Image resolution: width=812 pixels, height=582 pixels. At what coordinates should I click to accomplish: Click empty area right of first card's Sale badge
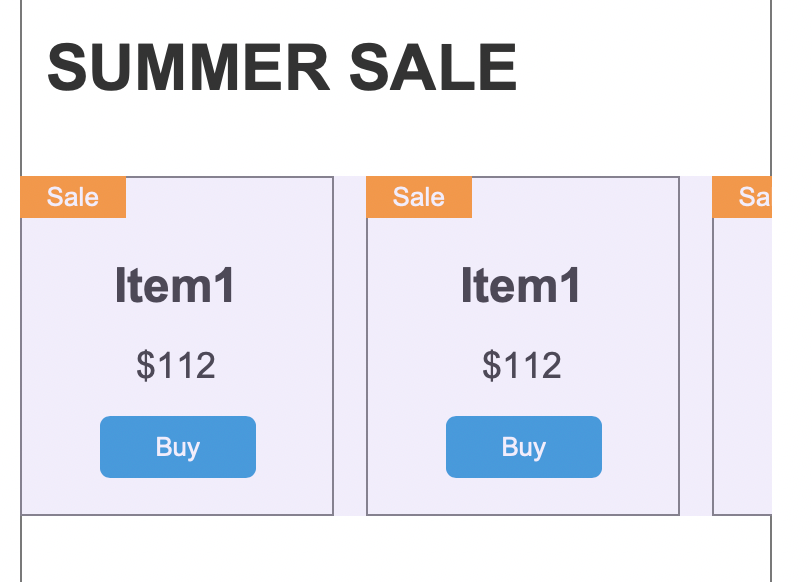[x=228, y=198]
